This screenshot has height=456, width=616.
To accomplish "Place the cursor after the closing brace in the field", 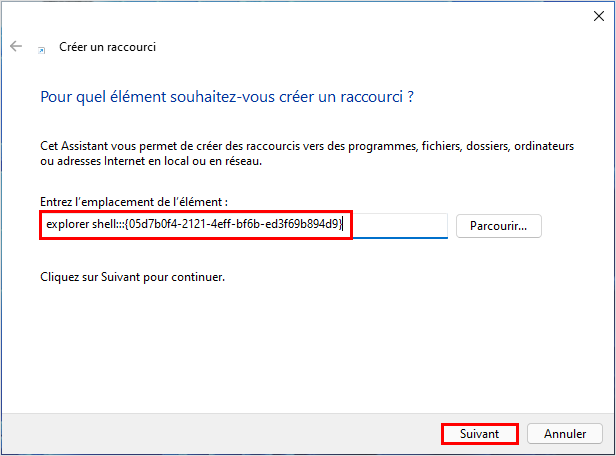I will click(343, 224).
